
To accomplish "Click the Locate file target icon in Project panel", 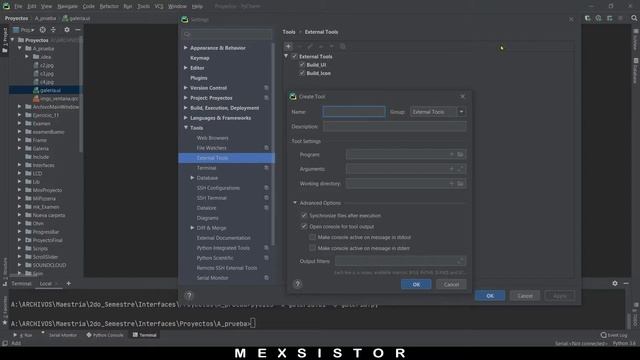I will tap(42, 30).
